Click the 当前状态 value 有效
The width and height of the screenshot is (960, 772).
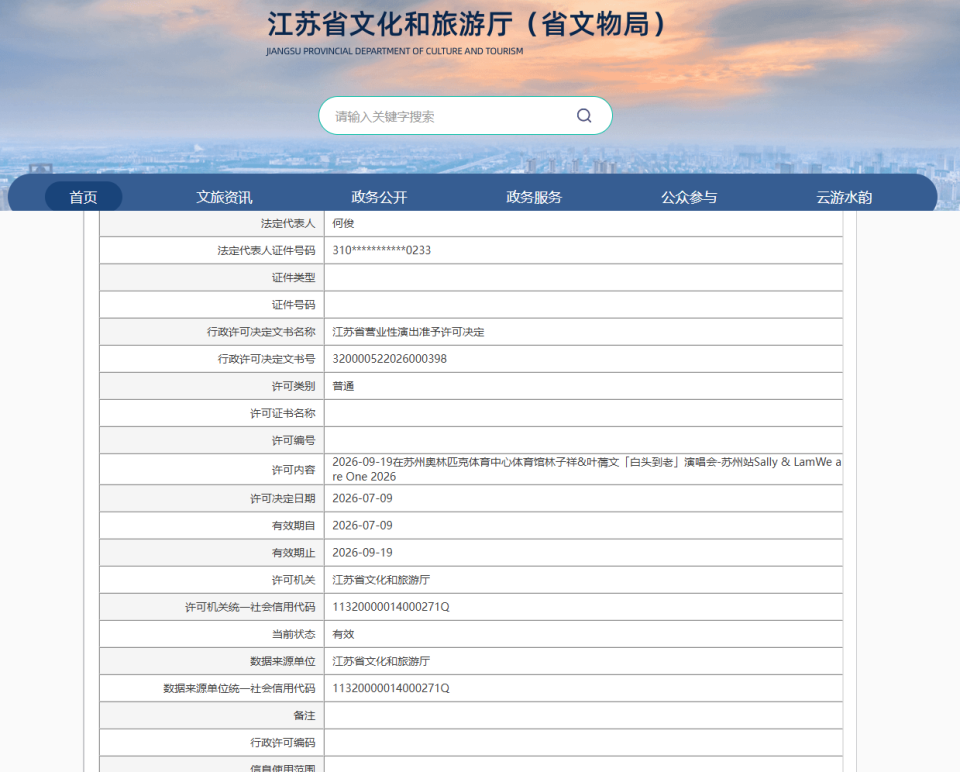343,634
